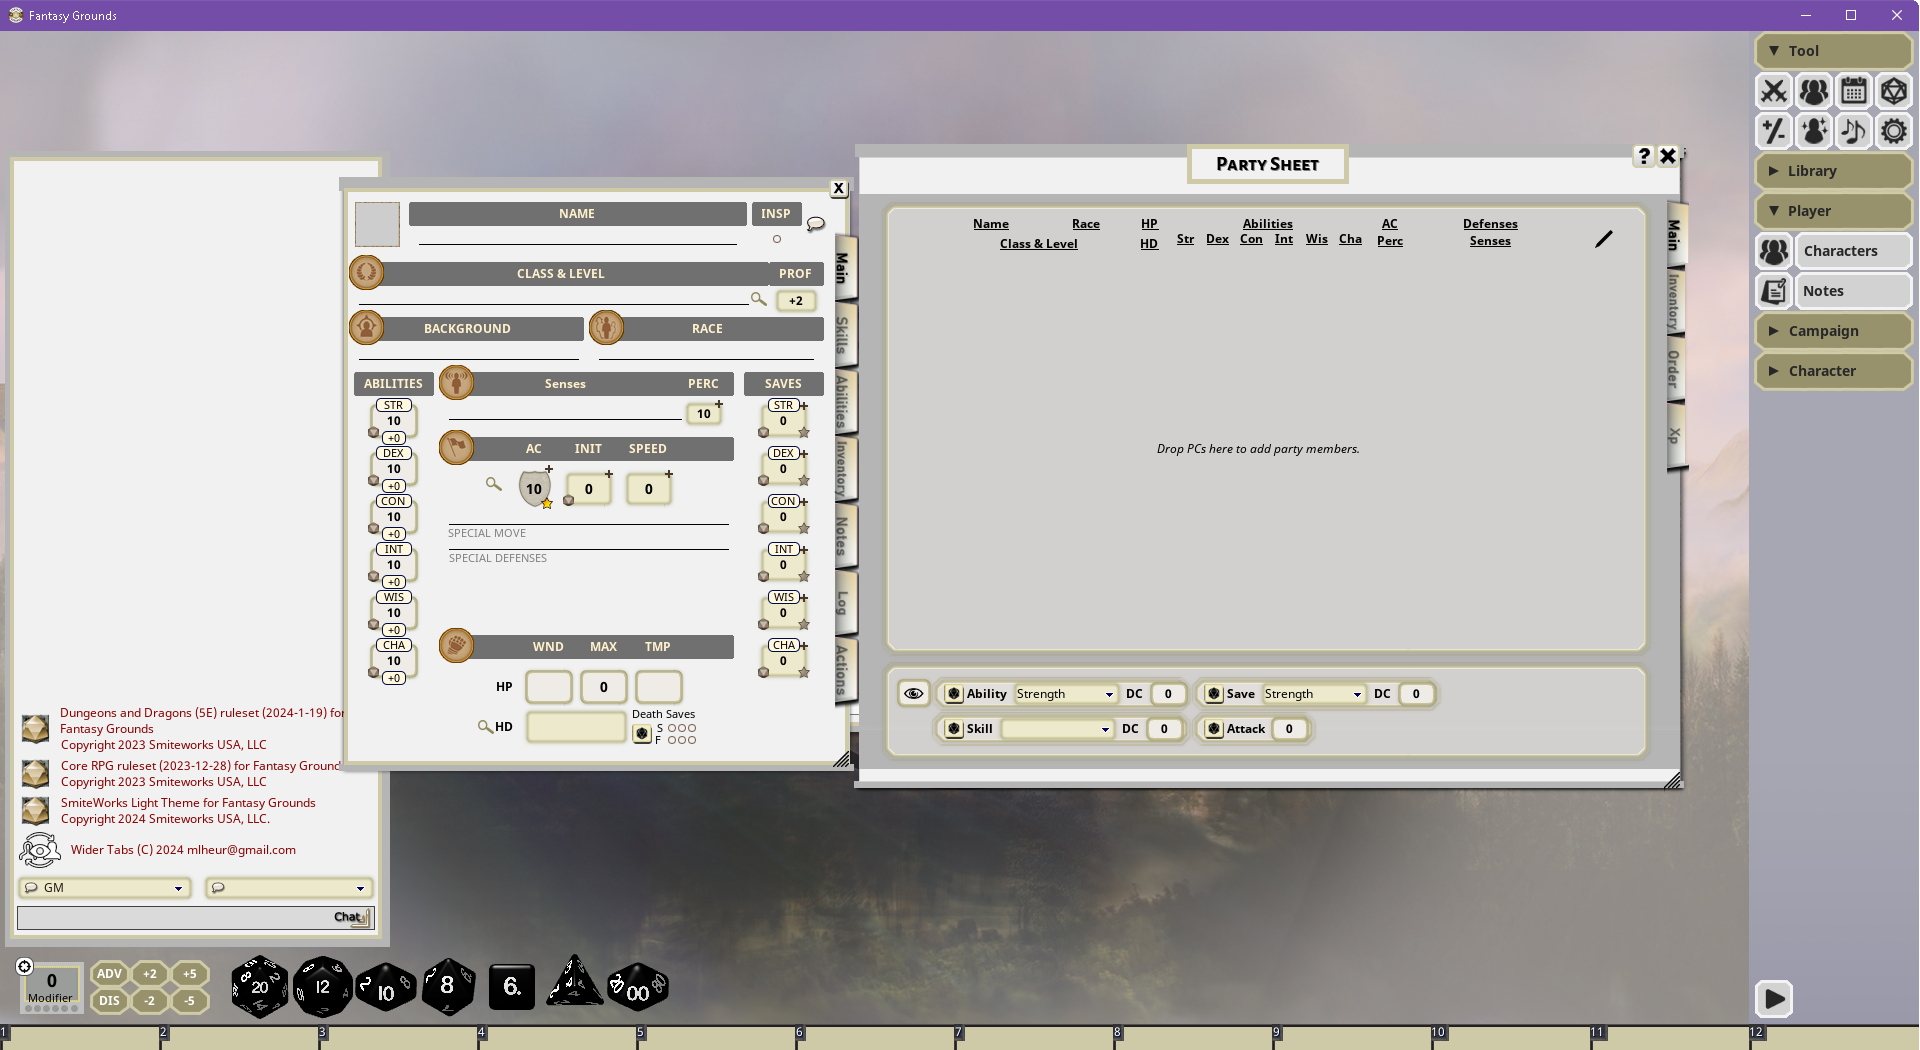The image size is (1920, 1050).
Task: Click the play arrow button bottom right
Action: coord(1774,998)
